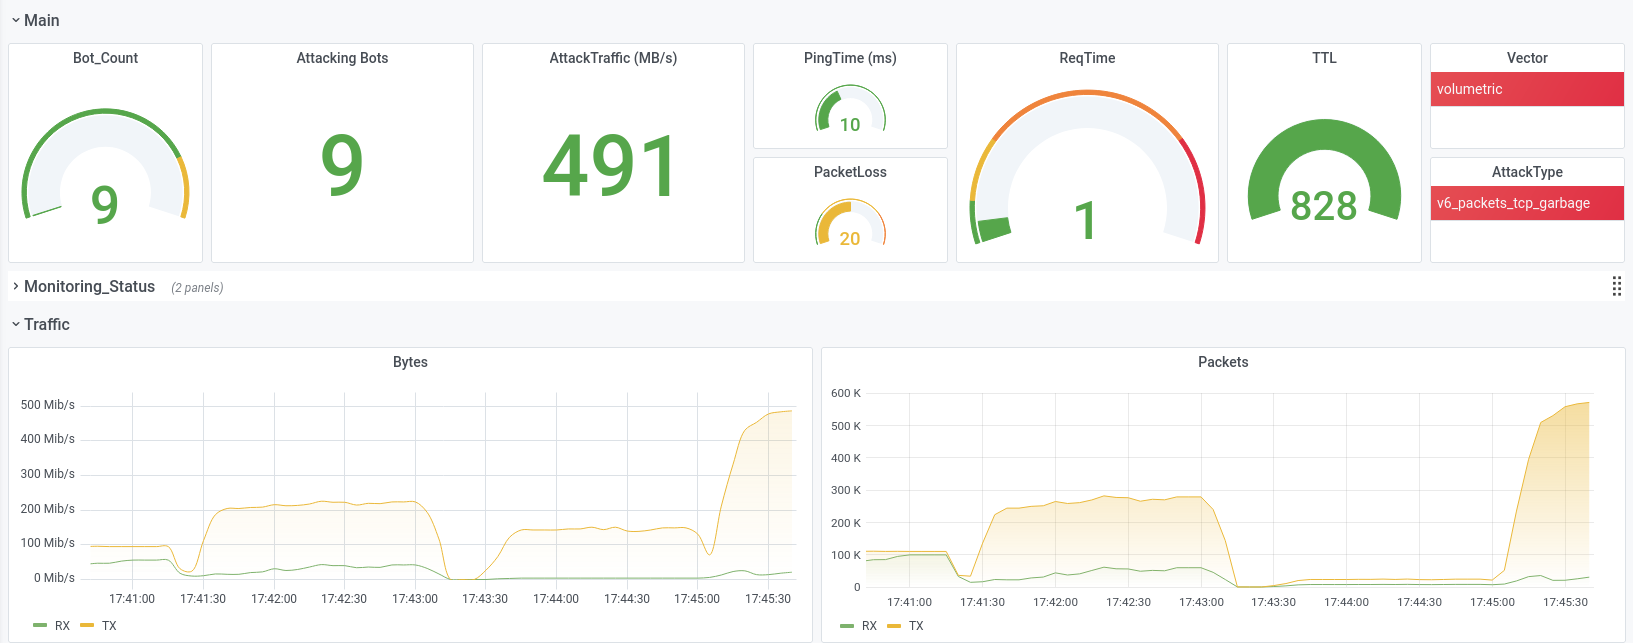Click the (2 panels) label

coord(197,287)
